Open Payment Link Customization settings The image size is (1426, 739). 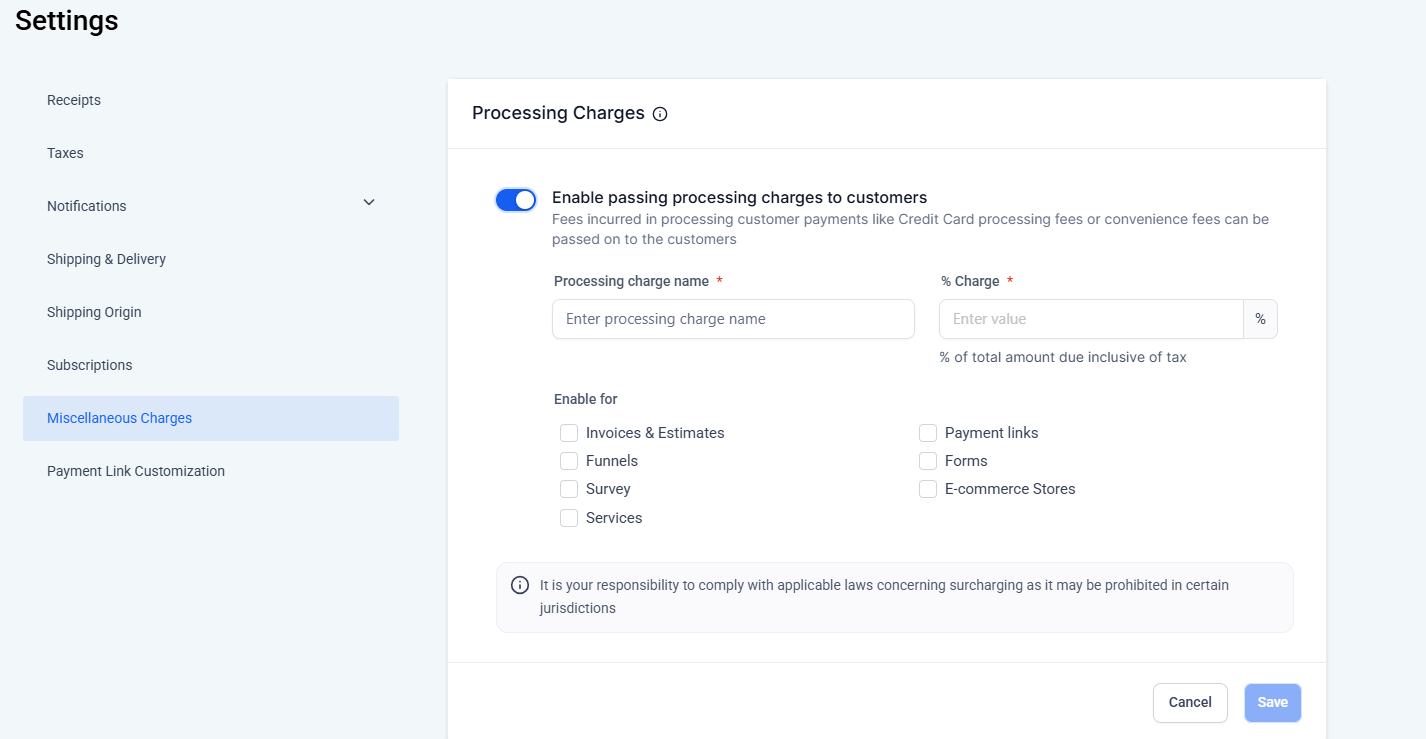point(136,471)
